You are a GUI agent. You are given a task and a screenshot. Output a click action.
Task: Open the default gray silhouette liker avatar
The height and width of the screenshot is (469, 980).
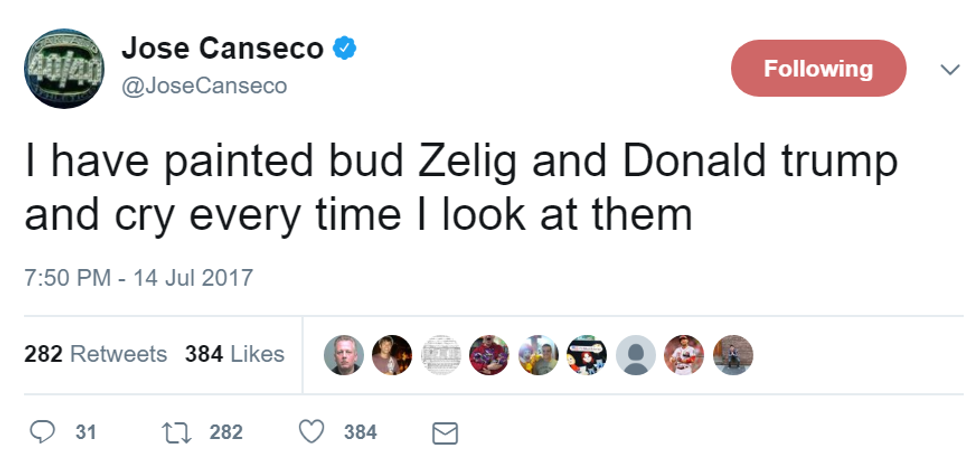click(x=634, y=354)
